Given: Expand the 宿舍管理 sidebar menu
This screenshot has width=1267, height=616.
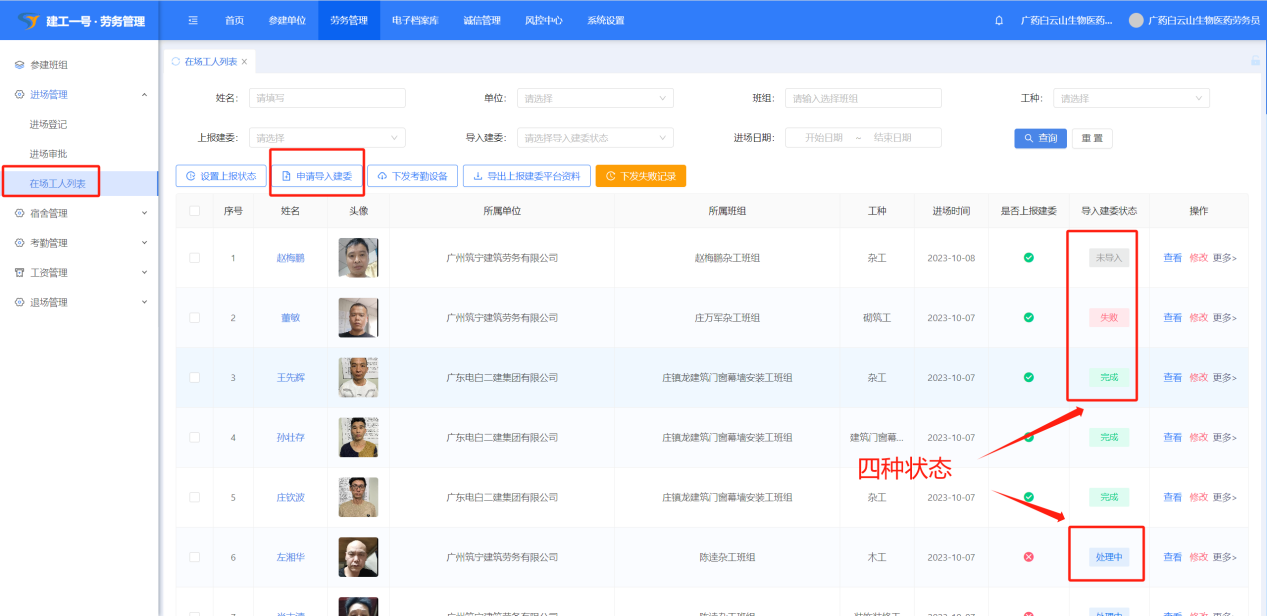Looking at the screenshot, I should coord(80,213).
